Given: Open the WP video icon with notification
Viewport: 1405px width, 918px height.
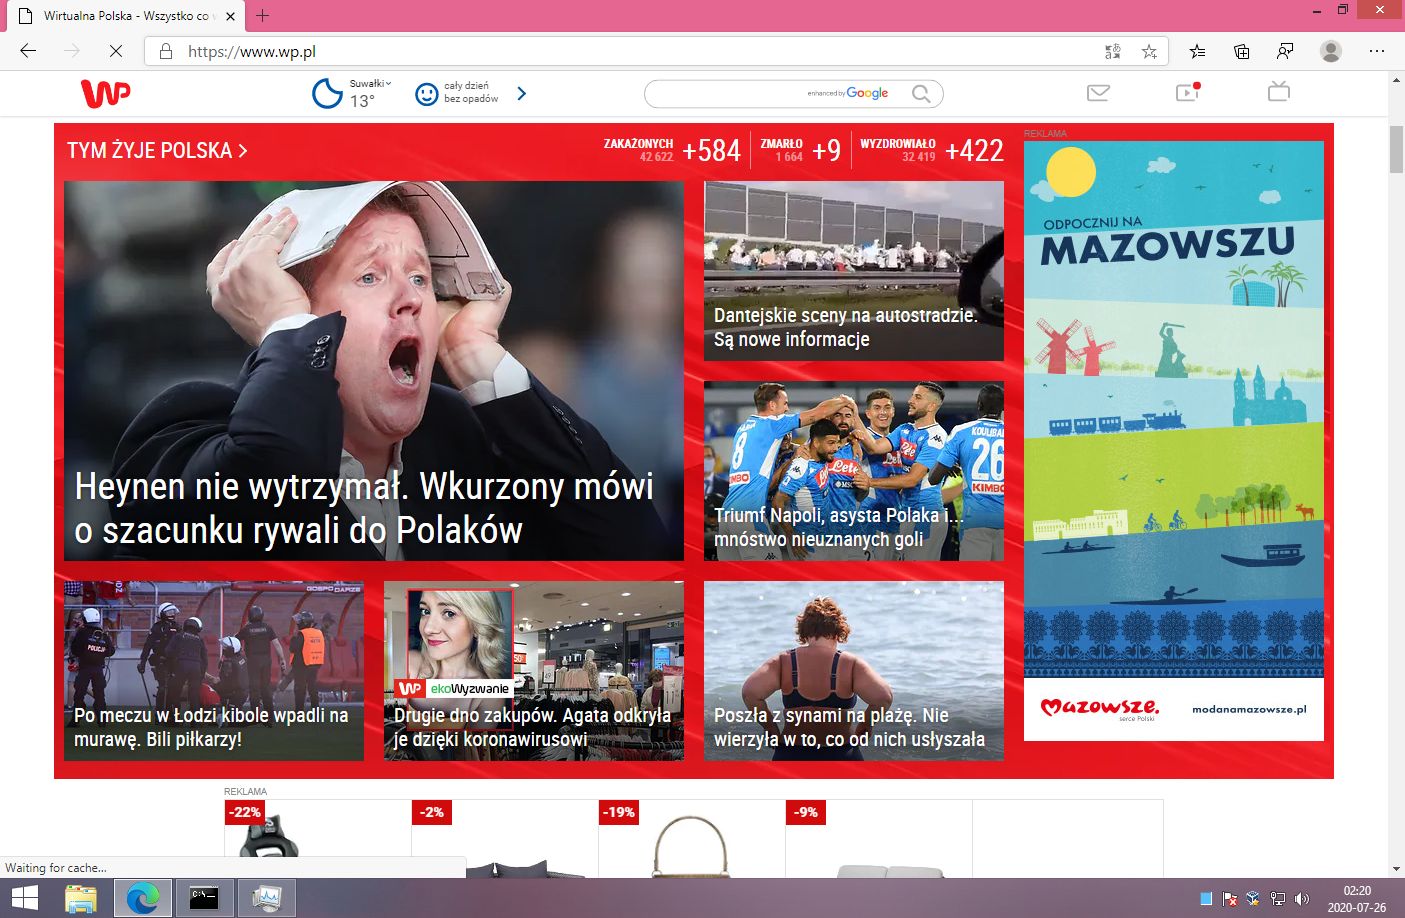Looking at the screenshot, I should 1188,92.
